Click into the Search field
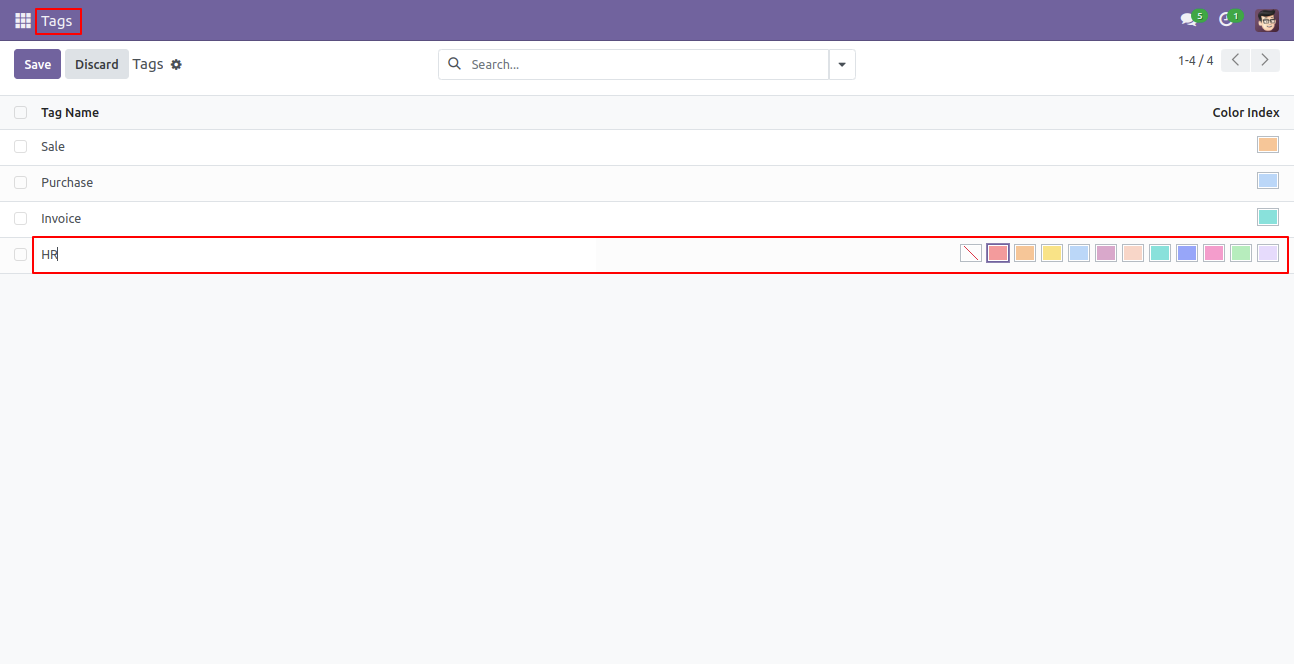The image size is (1294, 664). (x=645, y=64)
